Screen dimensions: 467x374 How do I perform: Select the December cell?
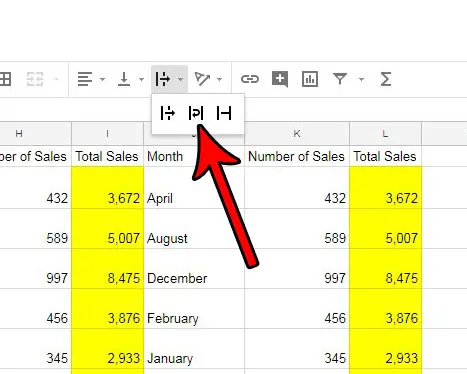[x=194, y=269]
